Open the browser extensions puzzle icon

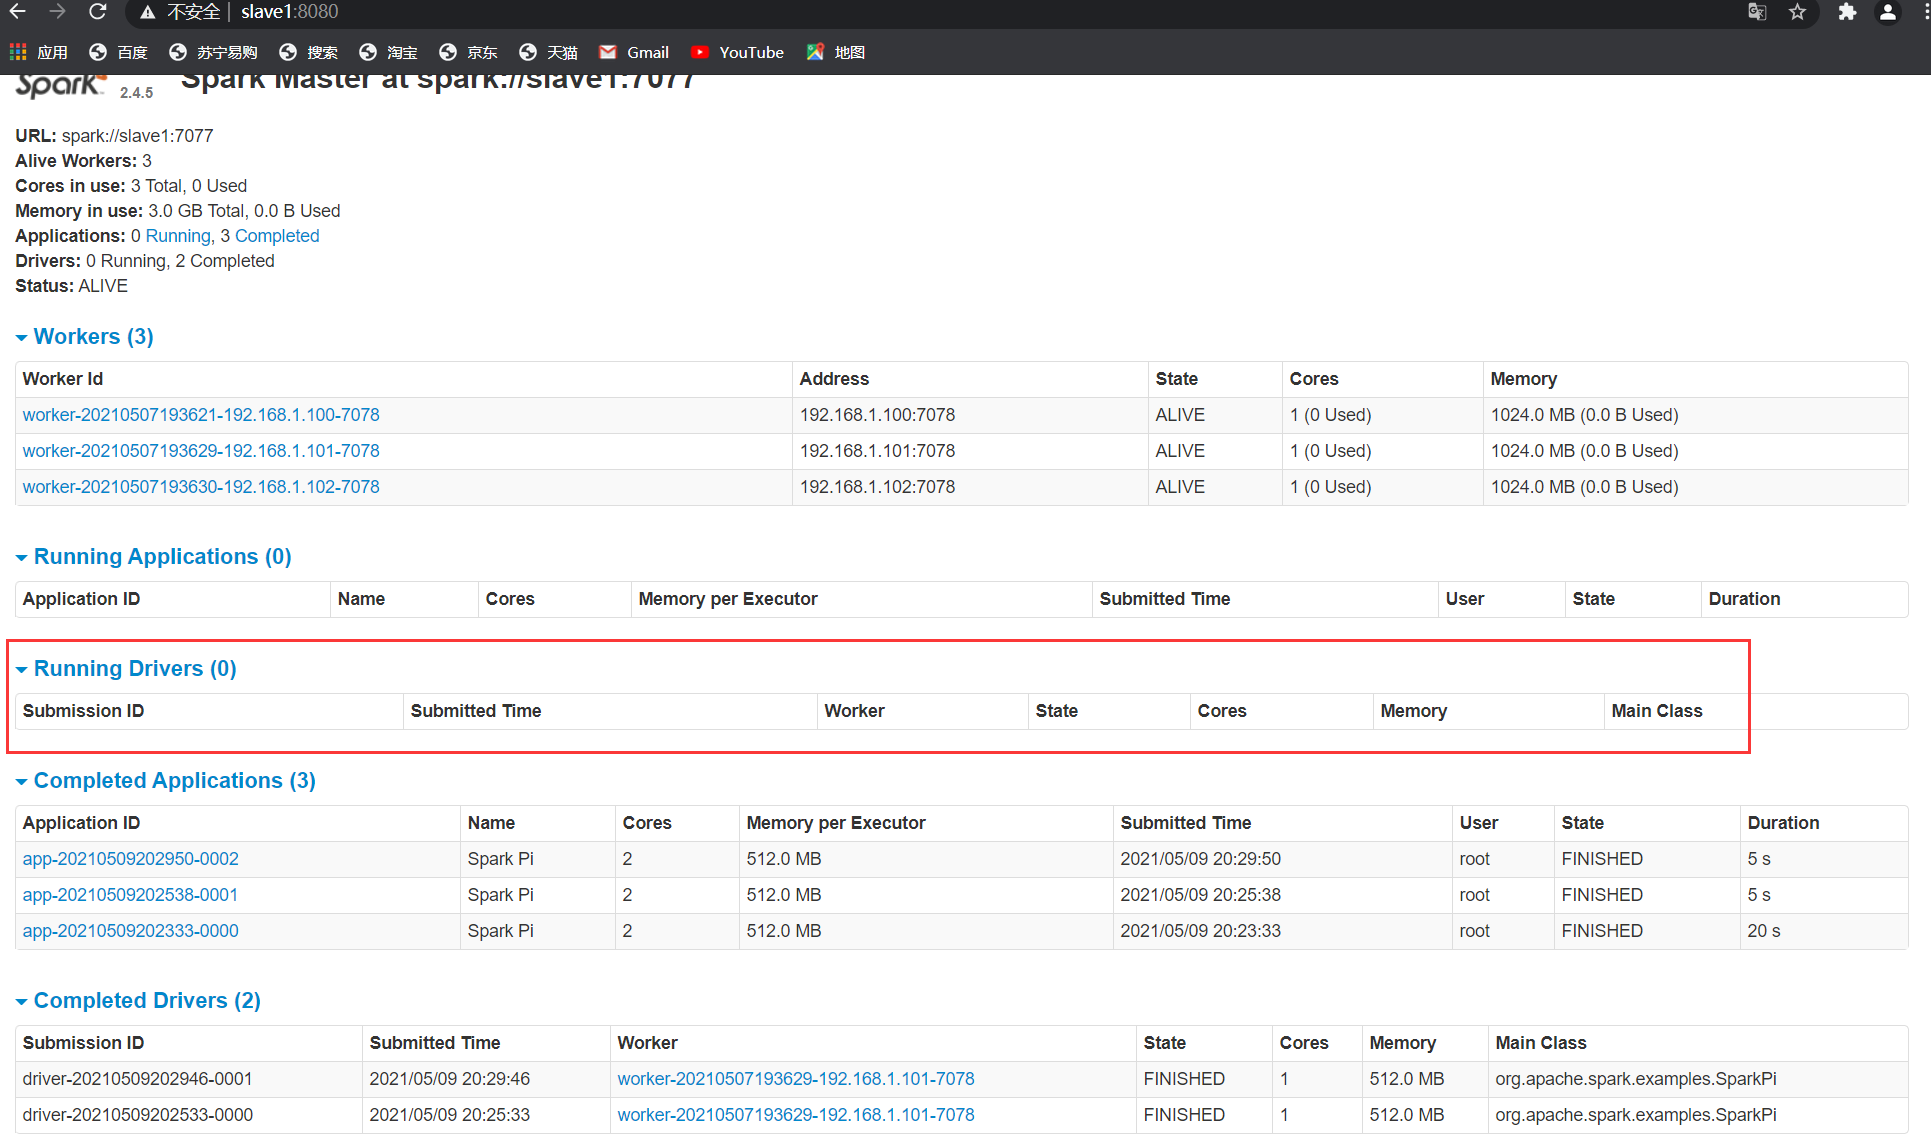[x=1847, y=13]
